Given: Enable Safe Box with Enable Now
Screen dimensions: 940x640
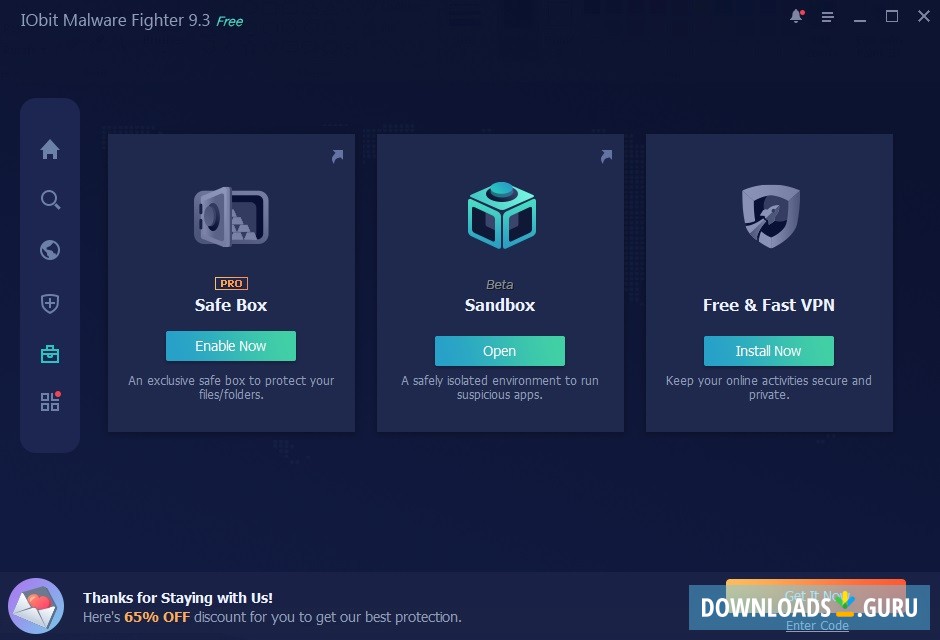Looking at the screenshot, I should (231, 346).
